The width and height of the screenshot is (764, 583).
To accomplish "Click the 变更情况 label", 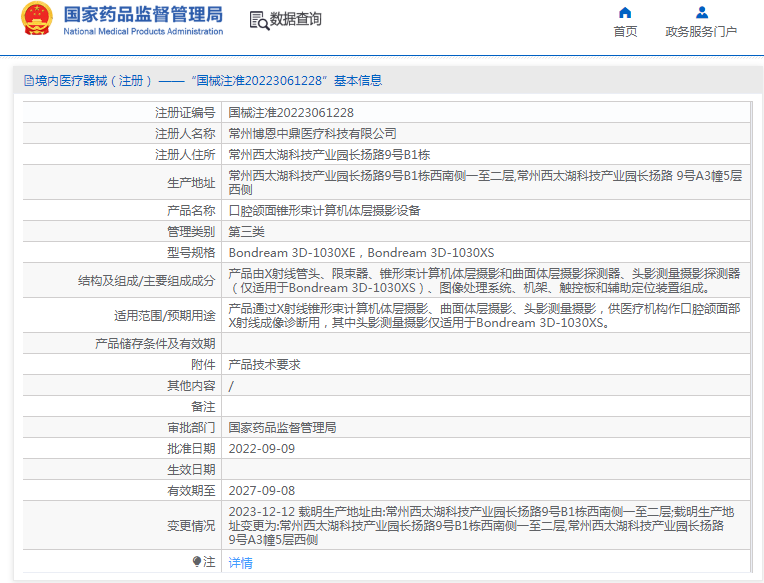I will click(x=191, y=526).
